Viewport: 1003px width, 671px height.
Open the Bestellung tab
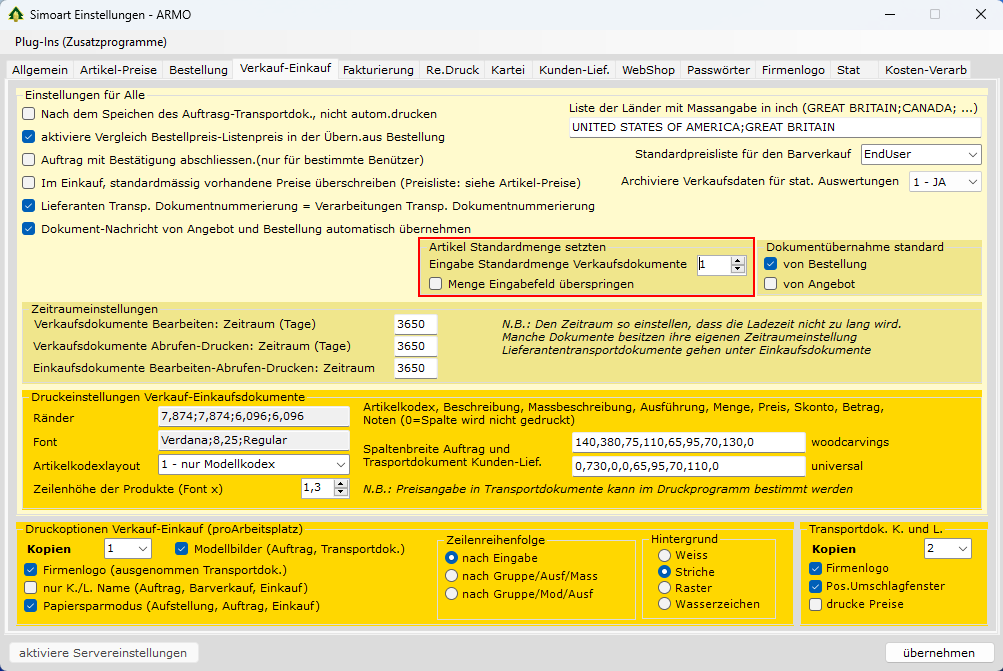click(198, 70)
